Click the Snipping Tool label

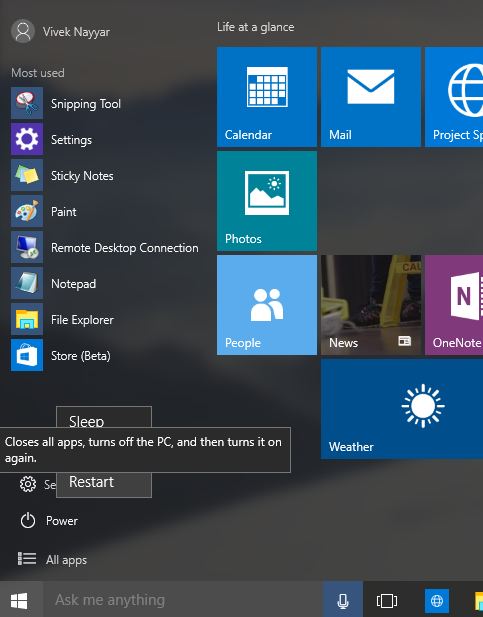tap(86, 104)
